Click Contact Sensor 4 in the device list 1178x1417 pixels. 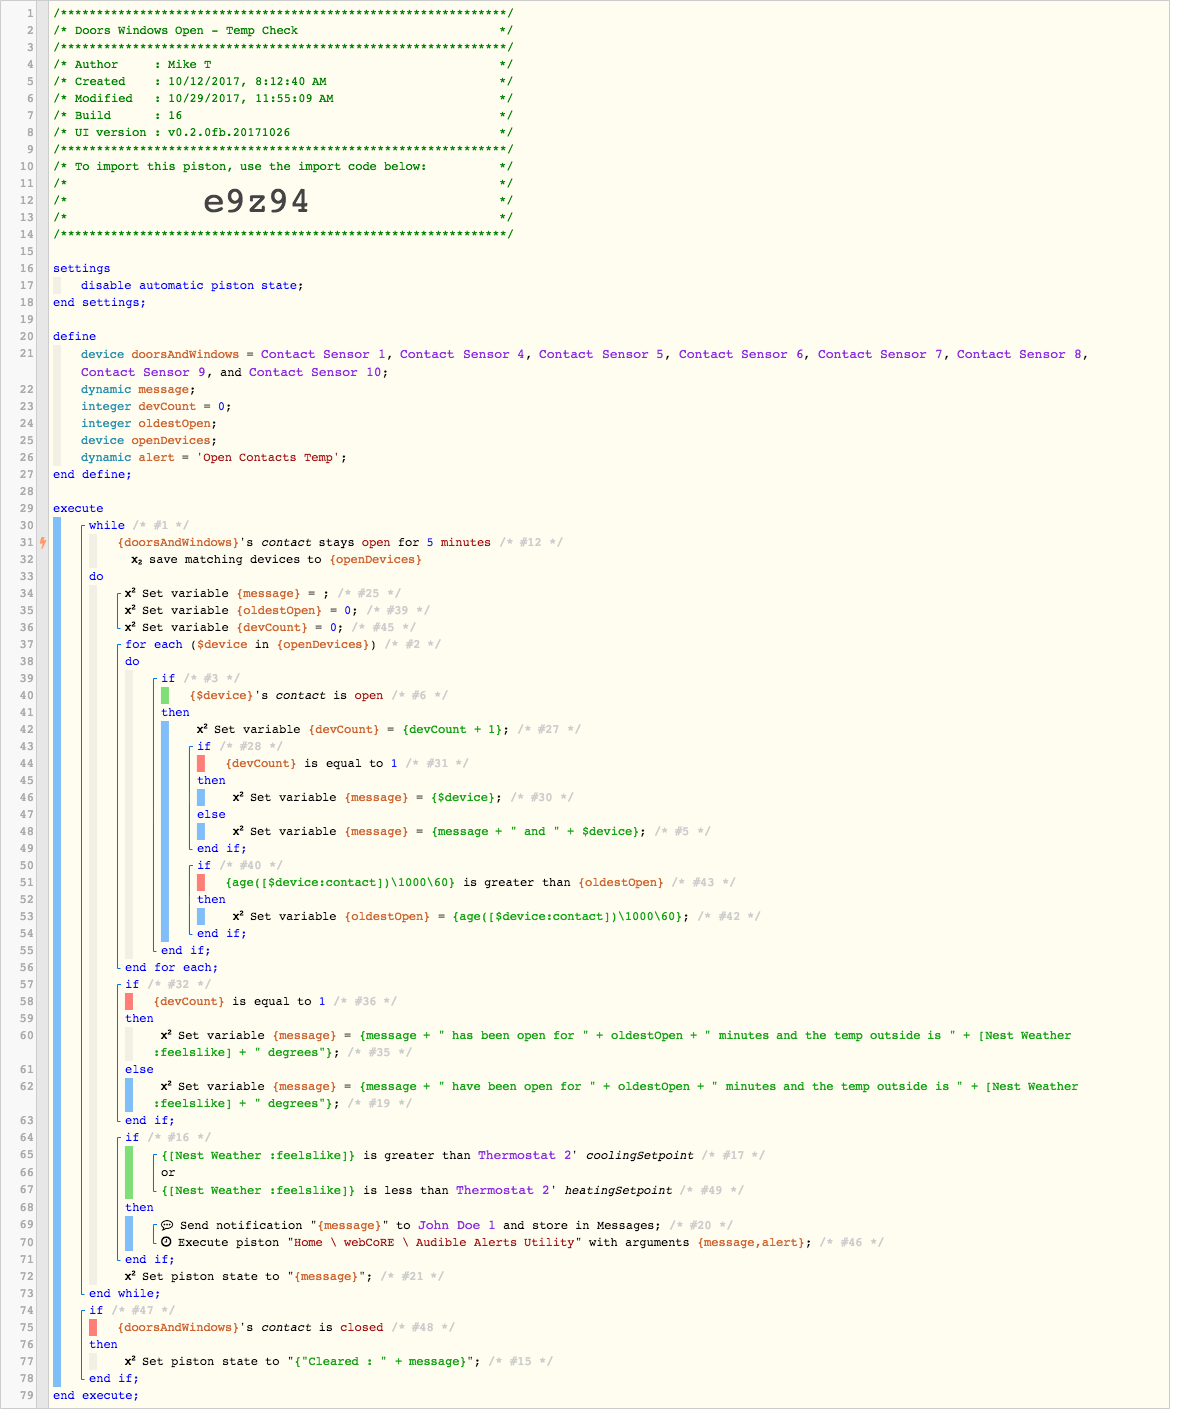tap(462, 354)
